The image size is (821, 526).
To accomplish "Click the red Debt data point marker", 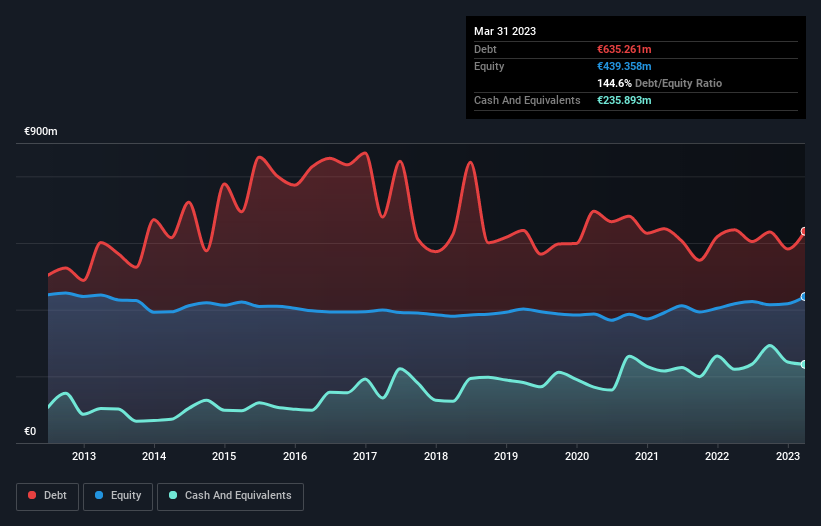I will [804, 231].
